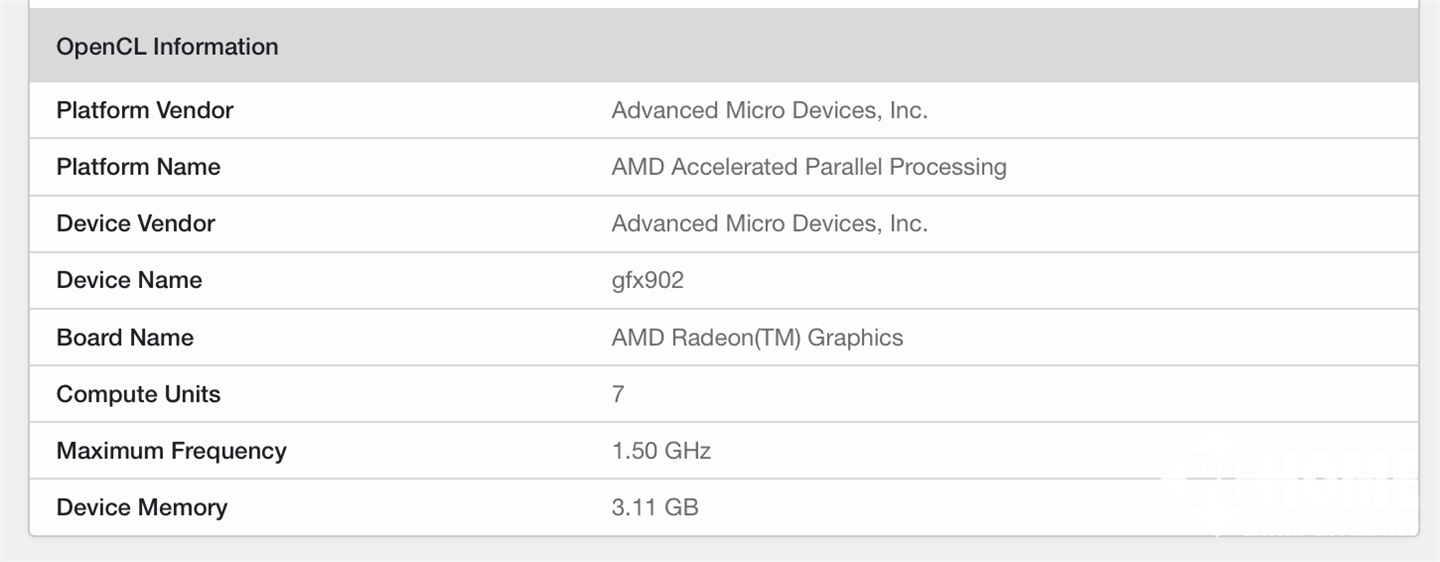
Task: Select the Device Name label
Action: [x=129, y=281]
